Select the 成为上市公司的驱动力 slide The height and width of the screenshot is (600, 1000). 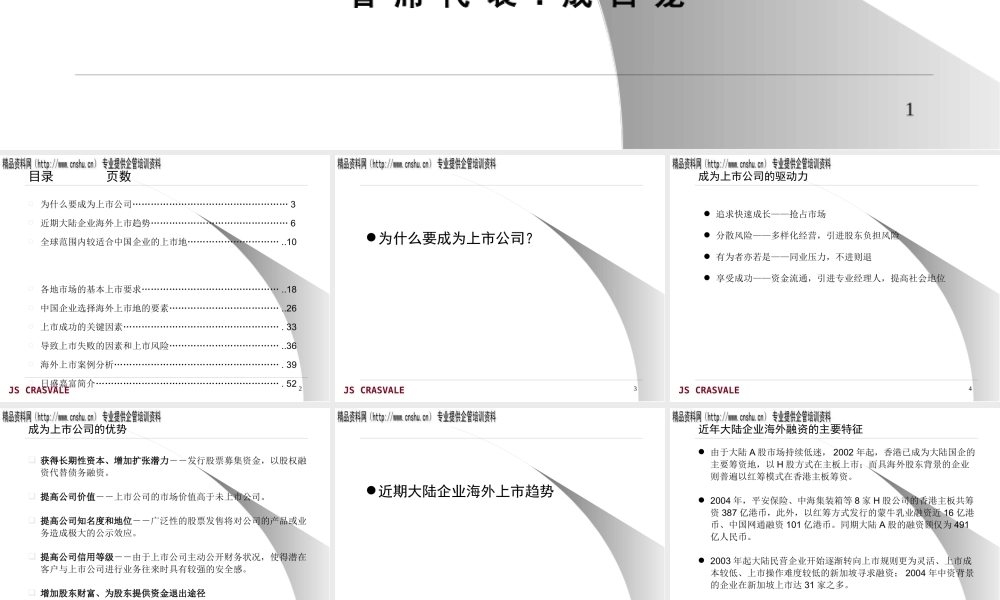coord(835,278)
